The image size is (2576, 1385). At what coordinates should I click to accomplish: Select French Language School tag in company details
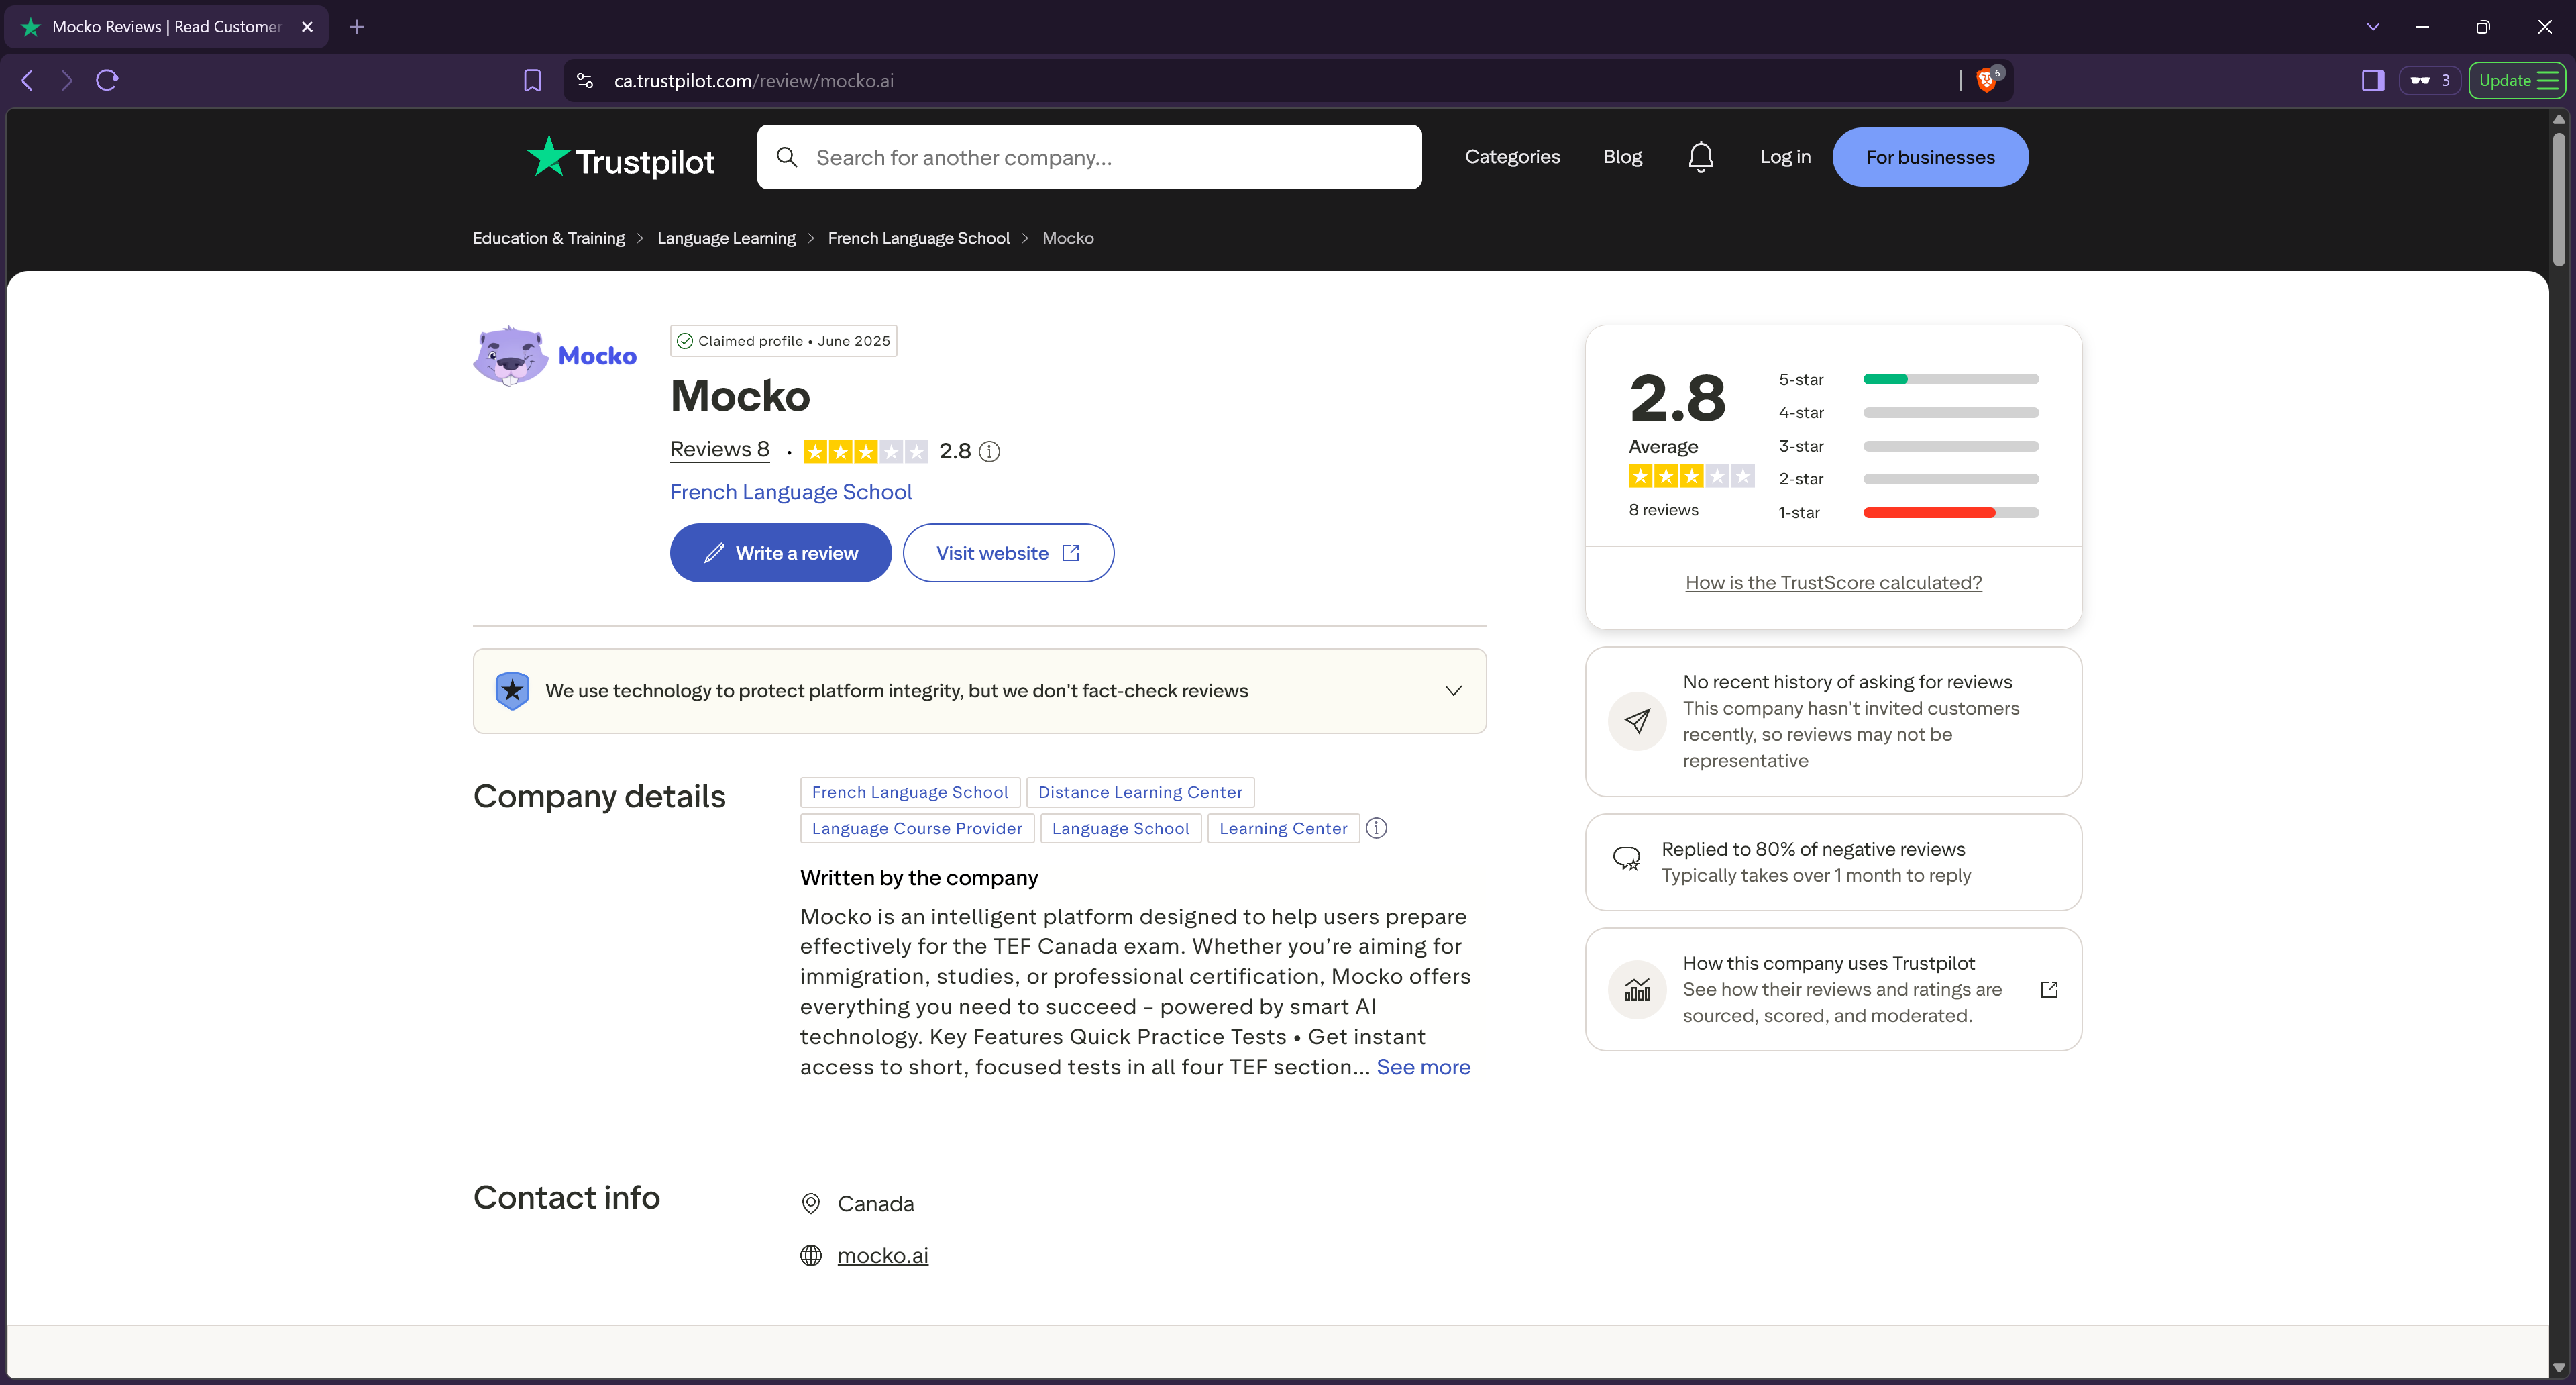click(909, 792)
